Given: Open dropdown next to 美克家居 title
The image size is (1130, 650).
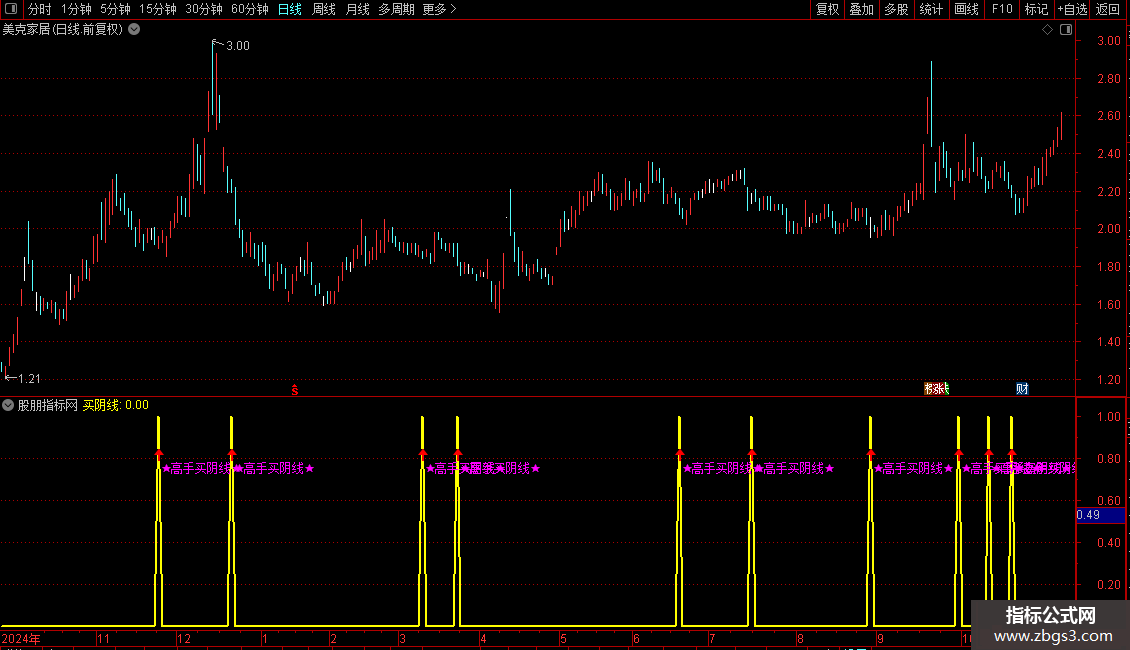Looking at the screenshot, I should [134, 30].
